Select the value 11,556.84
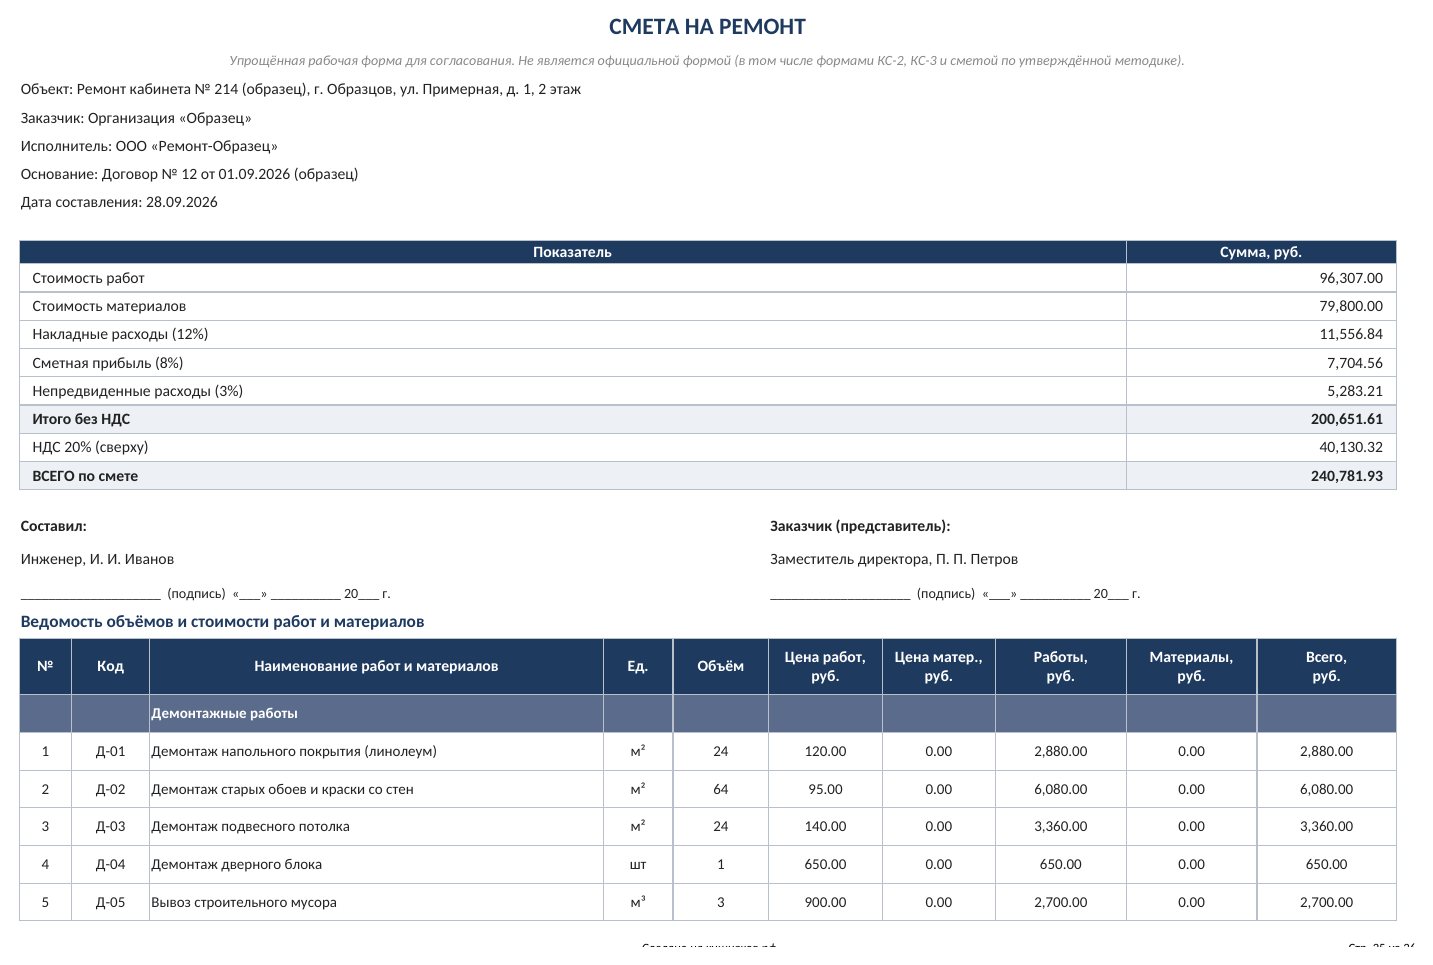Viewport: 1433px width, 965px height. tap(1351, 334)
